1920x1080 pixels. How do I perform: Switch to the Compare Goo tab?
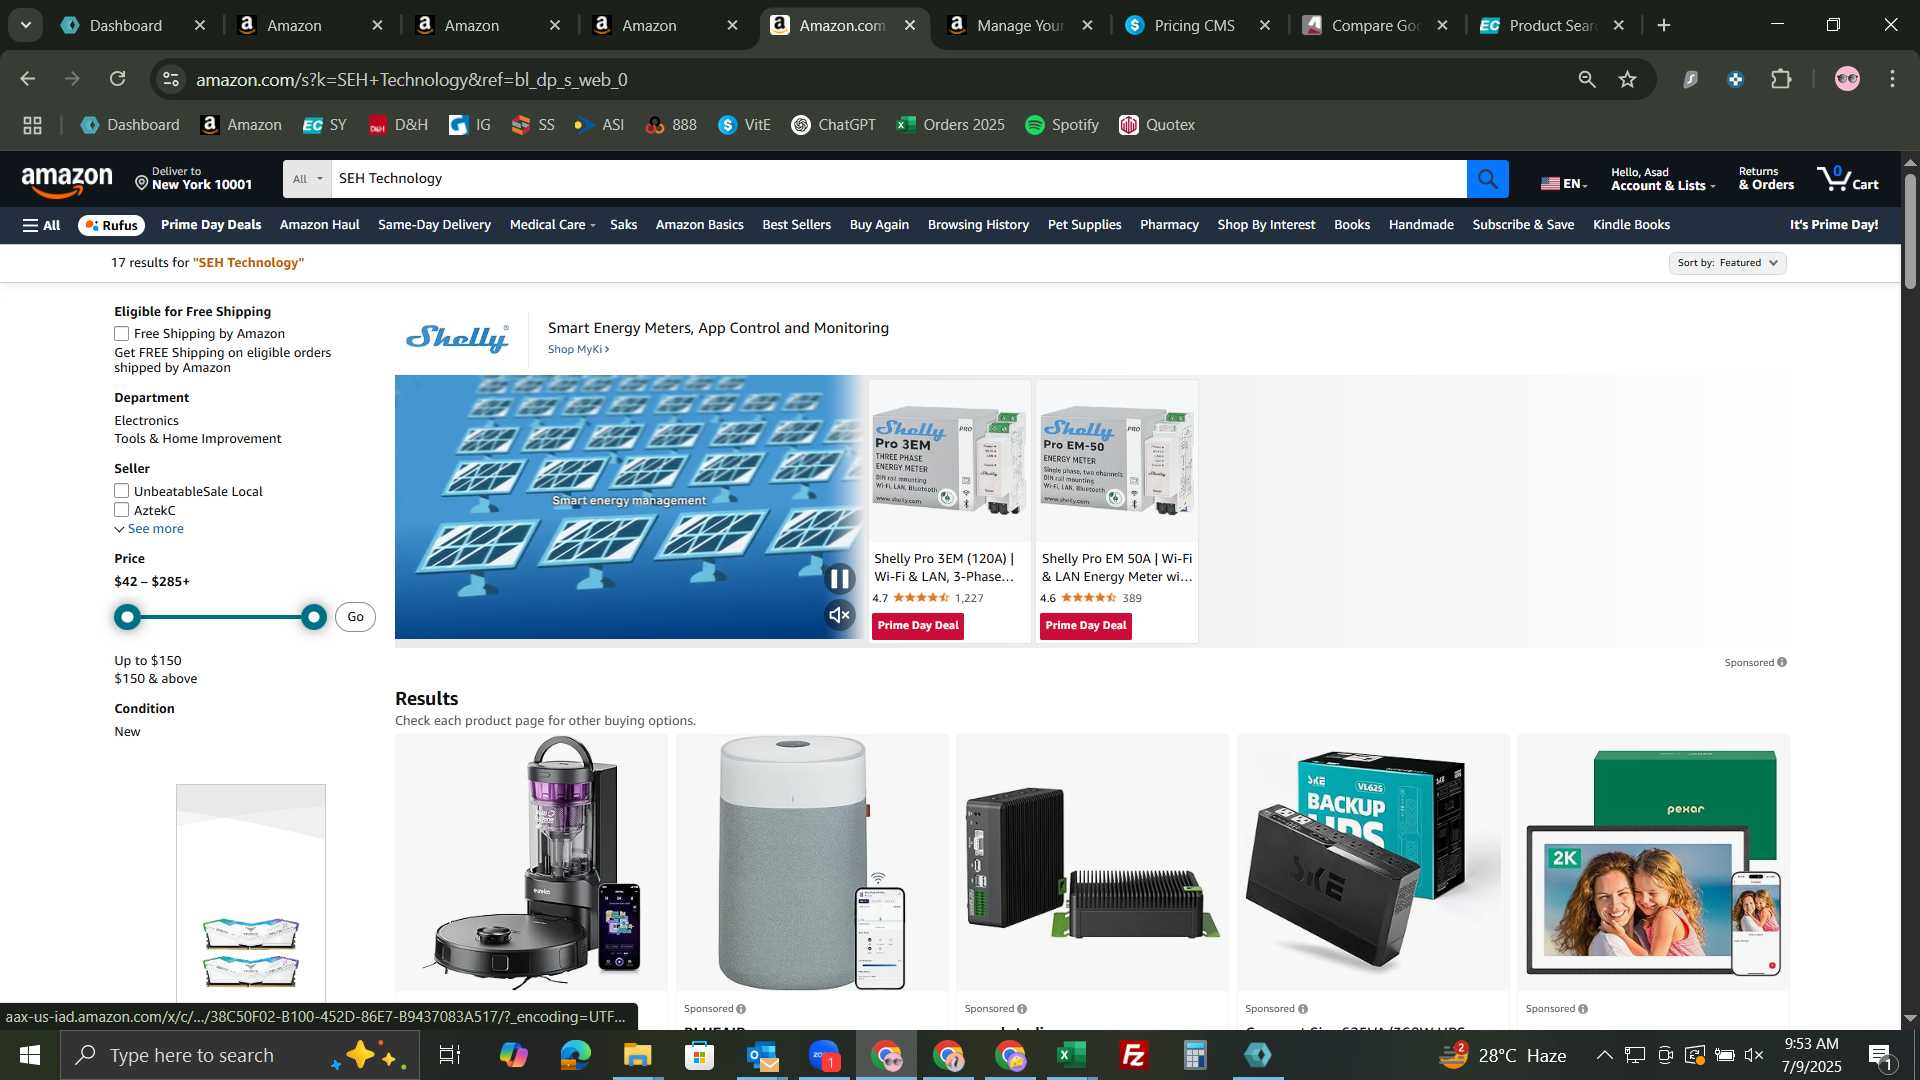1374,25
